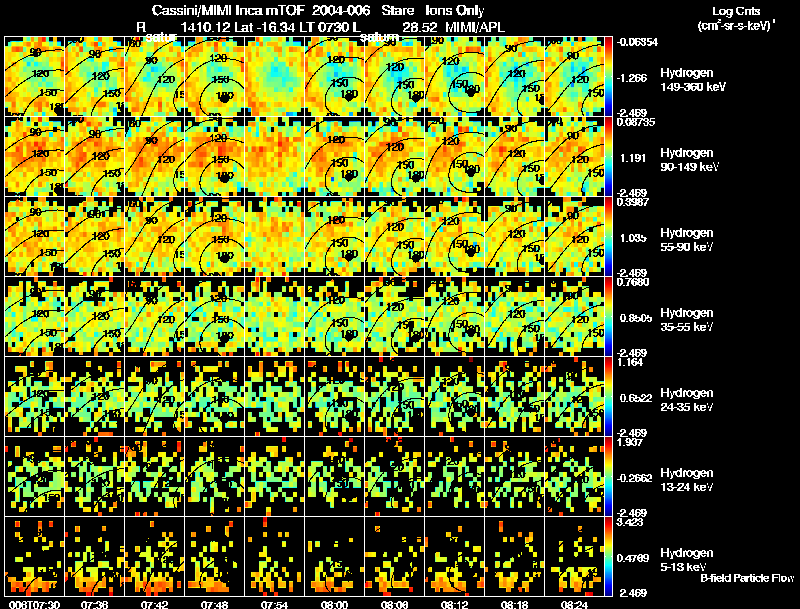This screenshot has height=609, width=800.
Task: Click the 1.191 scale value
Action: [633, 158]
